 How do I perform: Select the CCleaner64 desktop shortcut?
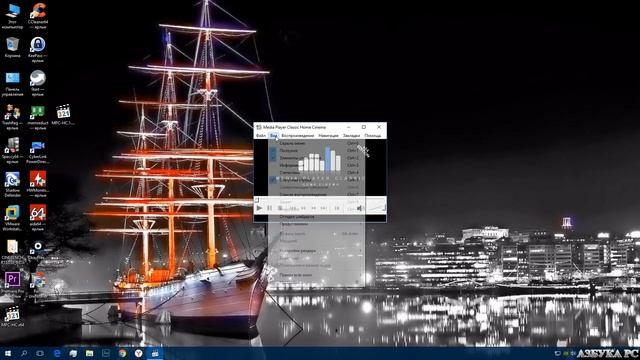[38, 16]
